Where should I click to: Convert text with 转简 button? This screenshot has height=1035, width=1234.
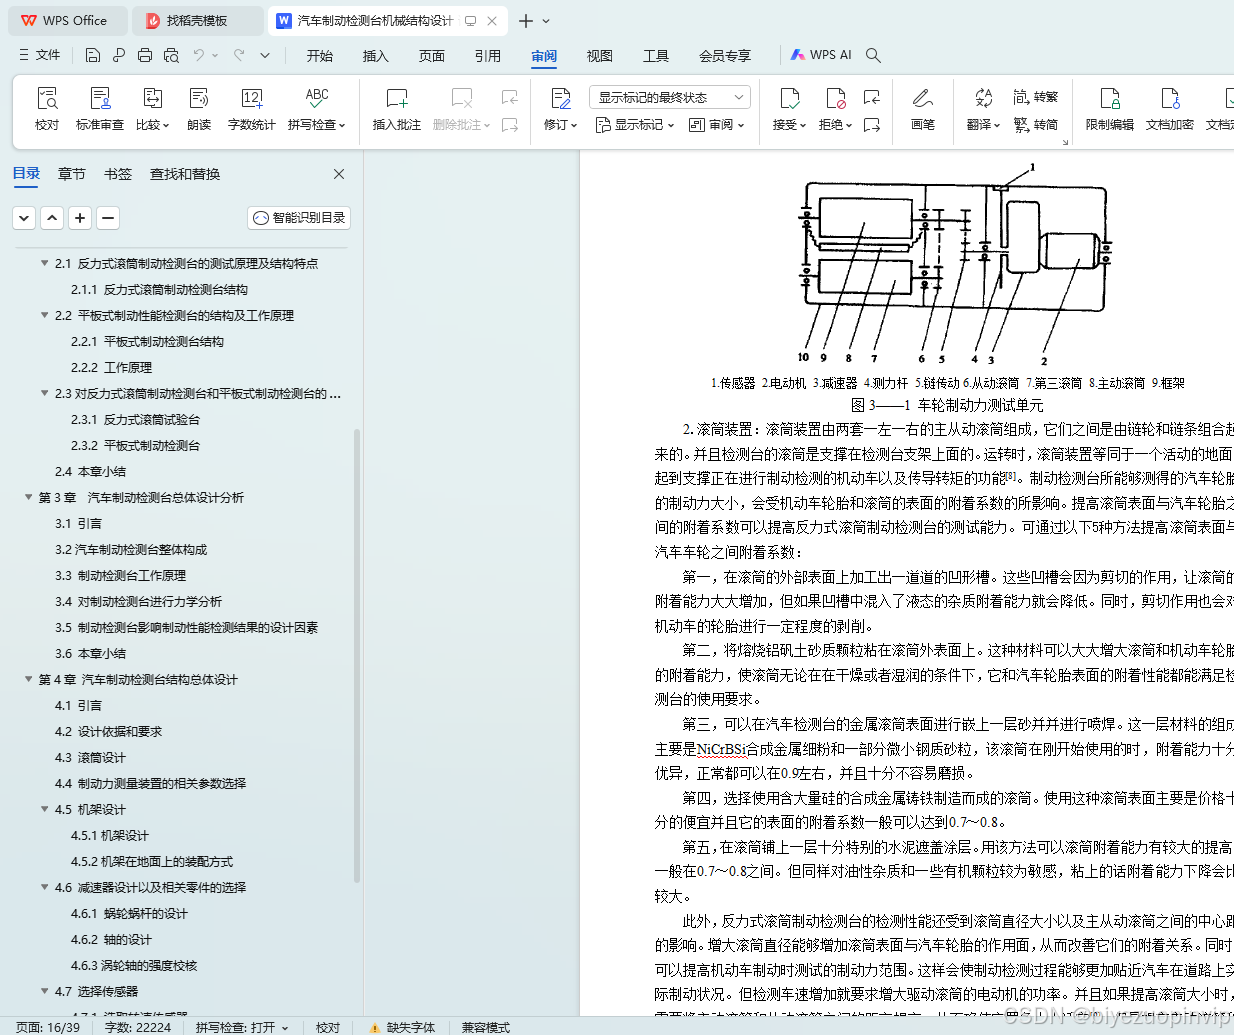1036,125
